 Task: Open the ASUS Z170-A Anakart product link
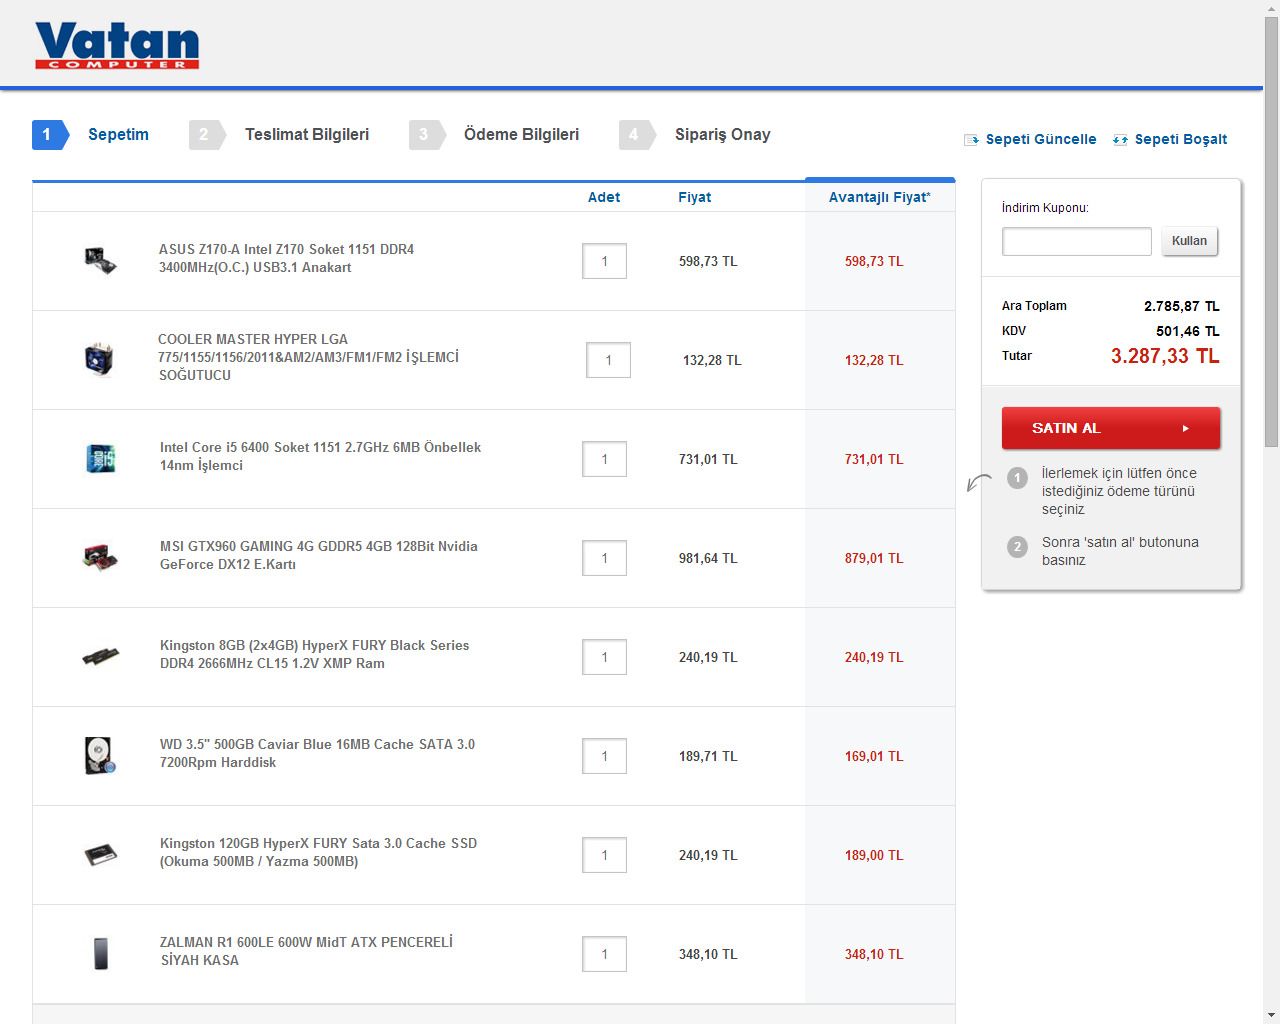pos(286,258)
